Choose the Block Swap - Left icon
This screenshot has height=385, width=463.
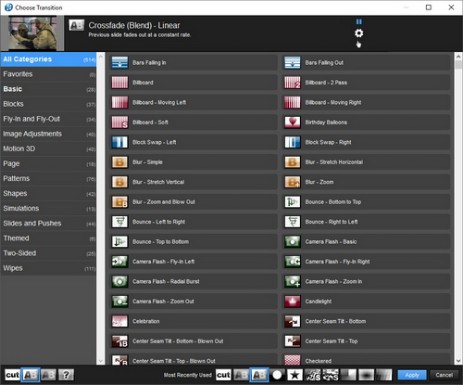pos(120,142)
